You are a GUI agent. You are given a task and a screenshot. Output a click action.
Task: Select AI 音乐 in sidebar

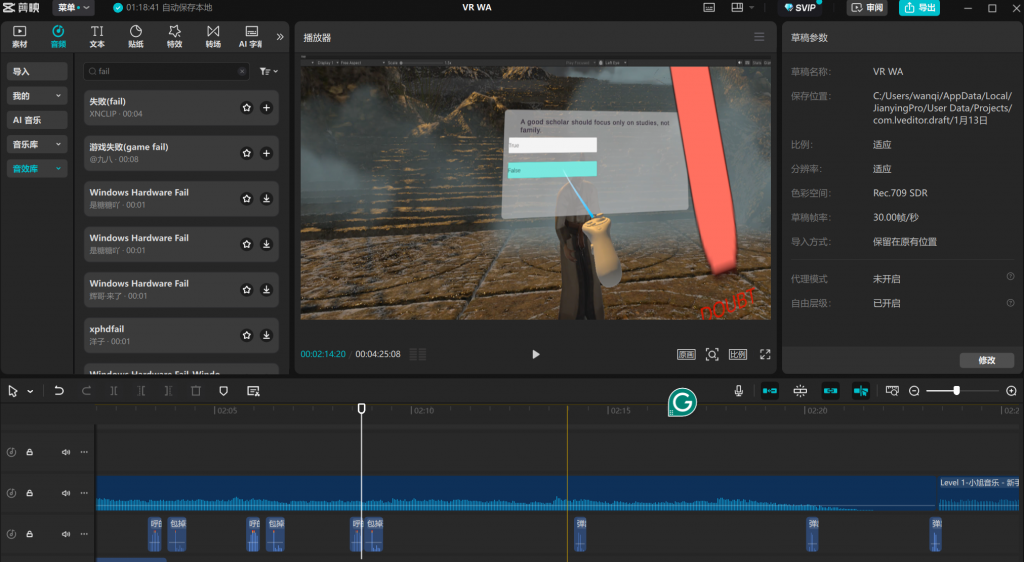(37, 119)
